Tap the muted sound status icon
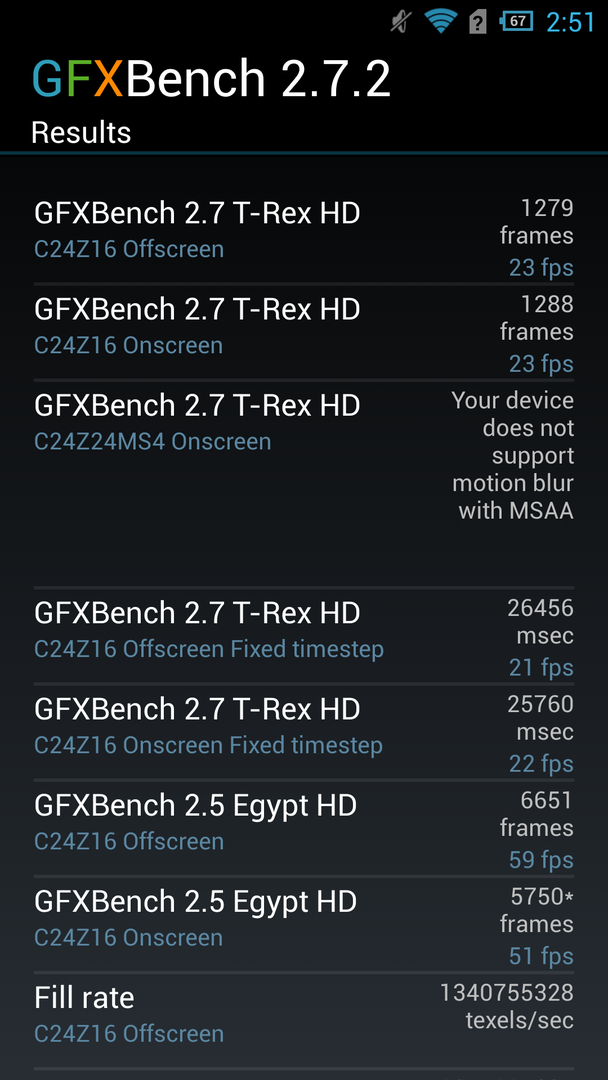608x1080 pixels. click(x=402, y=21)
